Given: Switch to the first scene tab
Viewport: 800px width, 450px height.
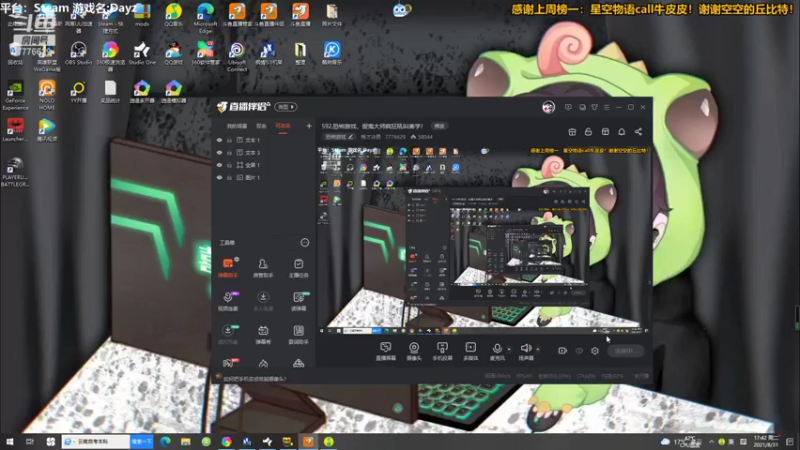Looking at the screenshot, I should point(237,126).
